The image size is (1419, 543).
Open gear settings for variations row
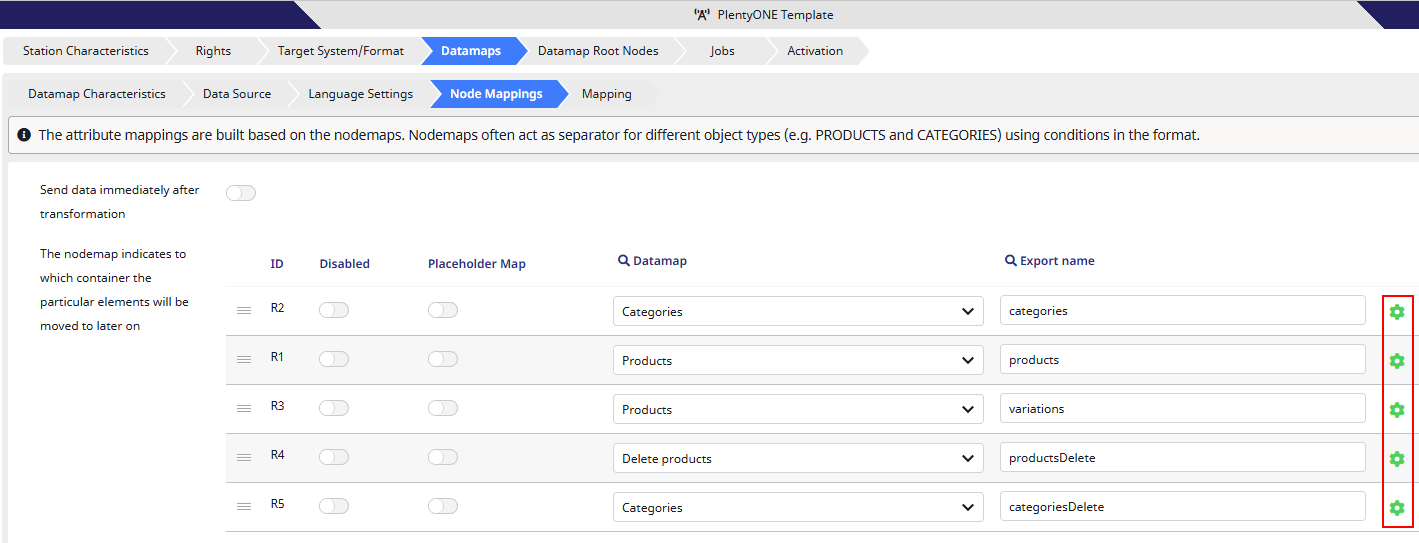(1397, 410)
